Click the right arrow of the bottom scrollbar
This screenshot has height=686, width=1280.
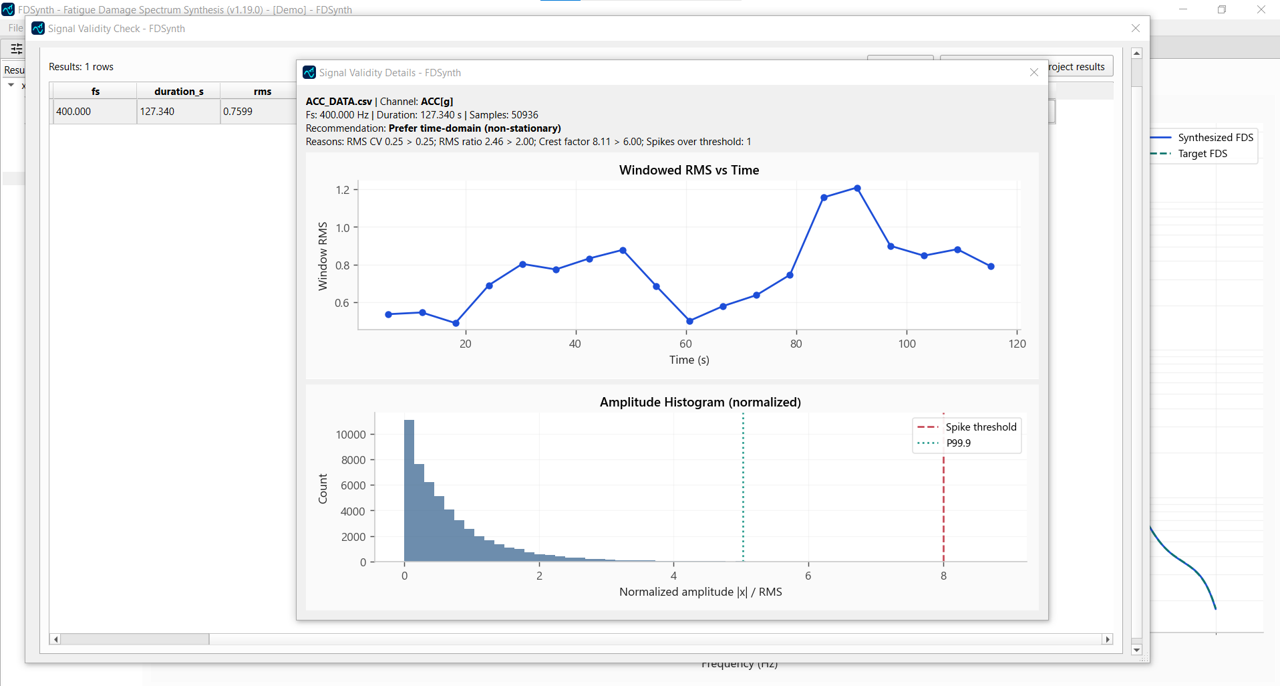click(x=1109, y=638)
